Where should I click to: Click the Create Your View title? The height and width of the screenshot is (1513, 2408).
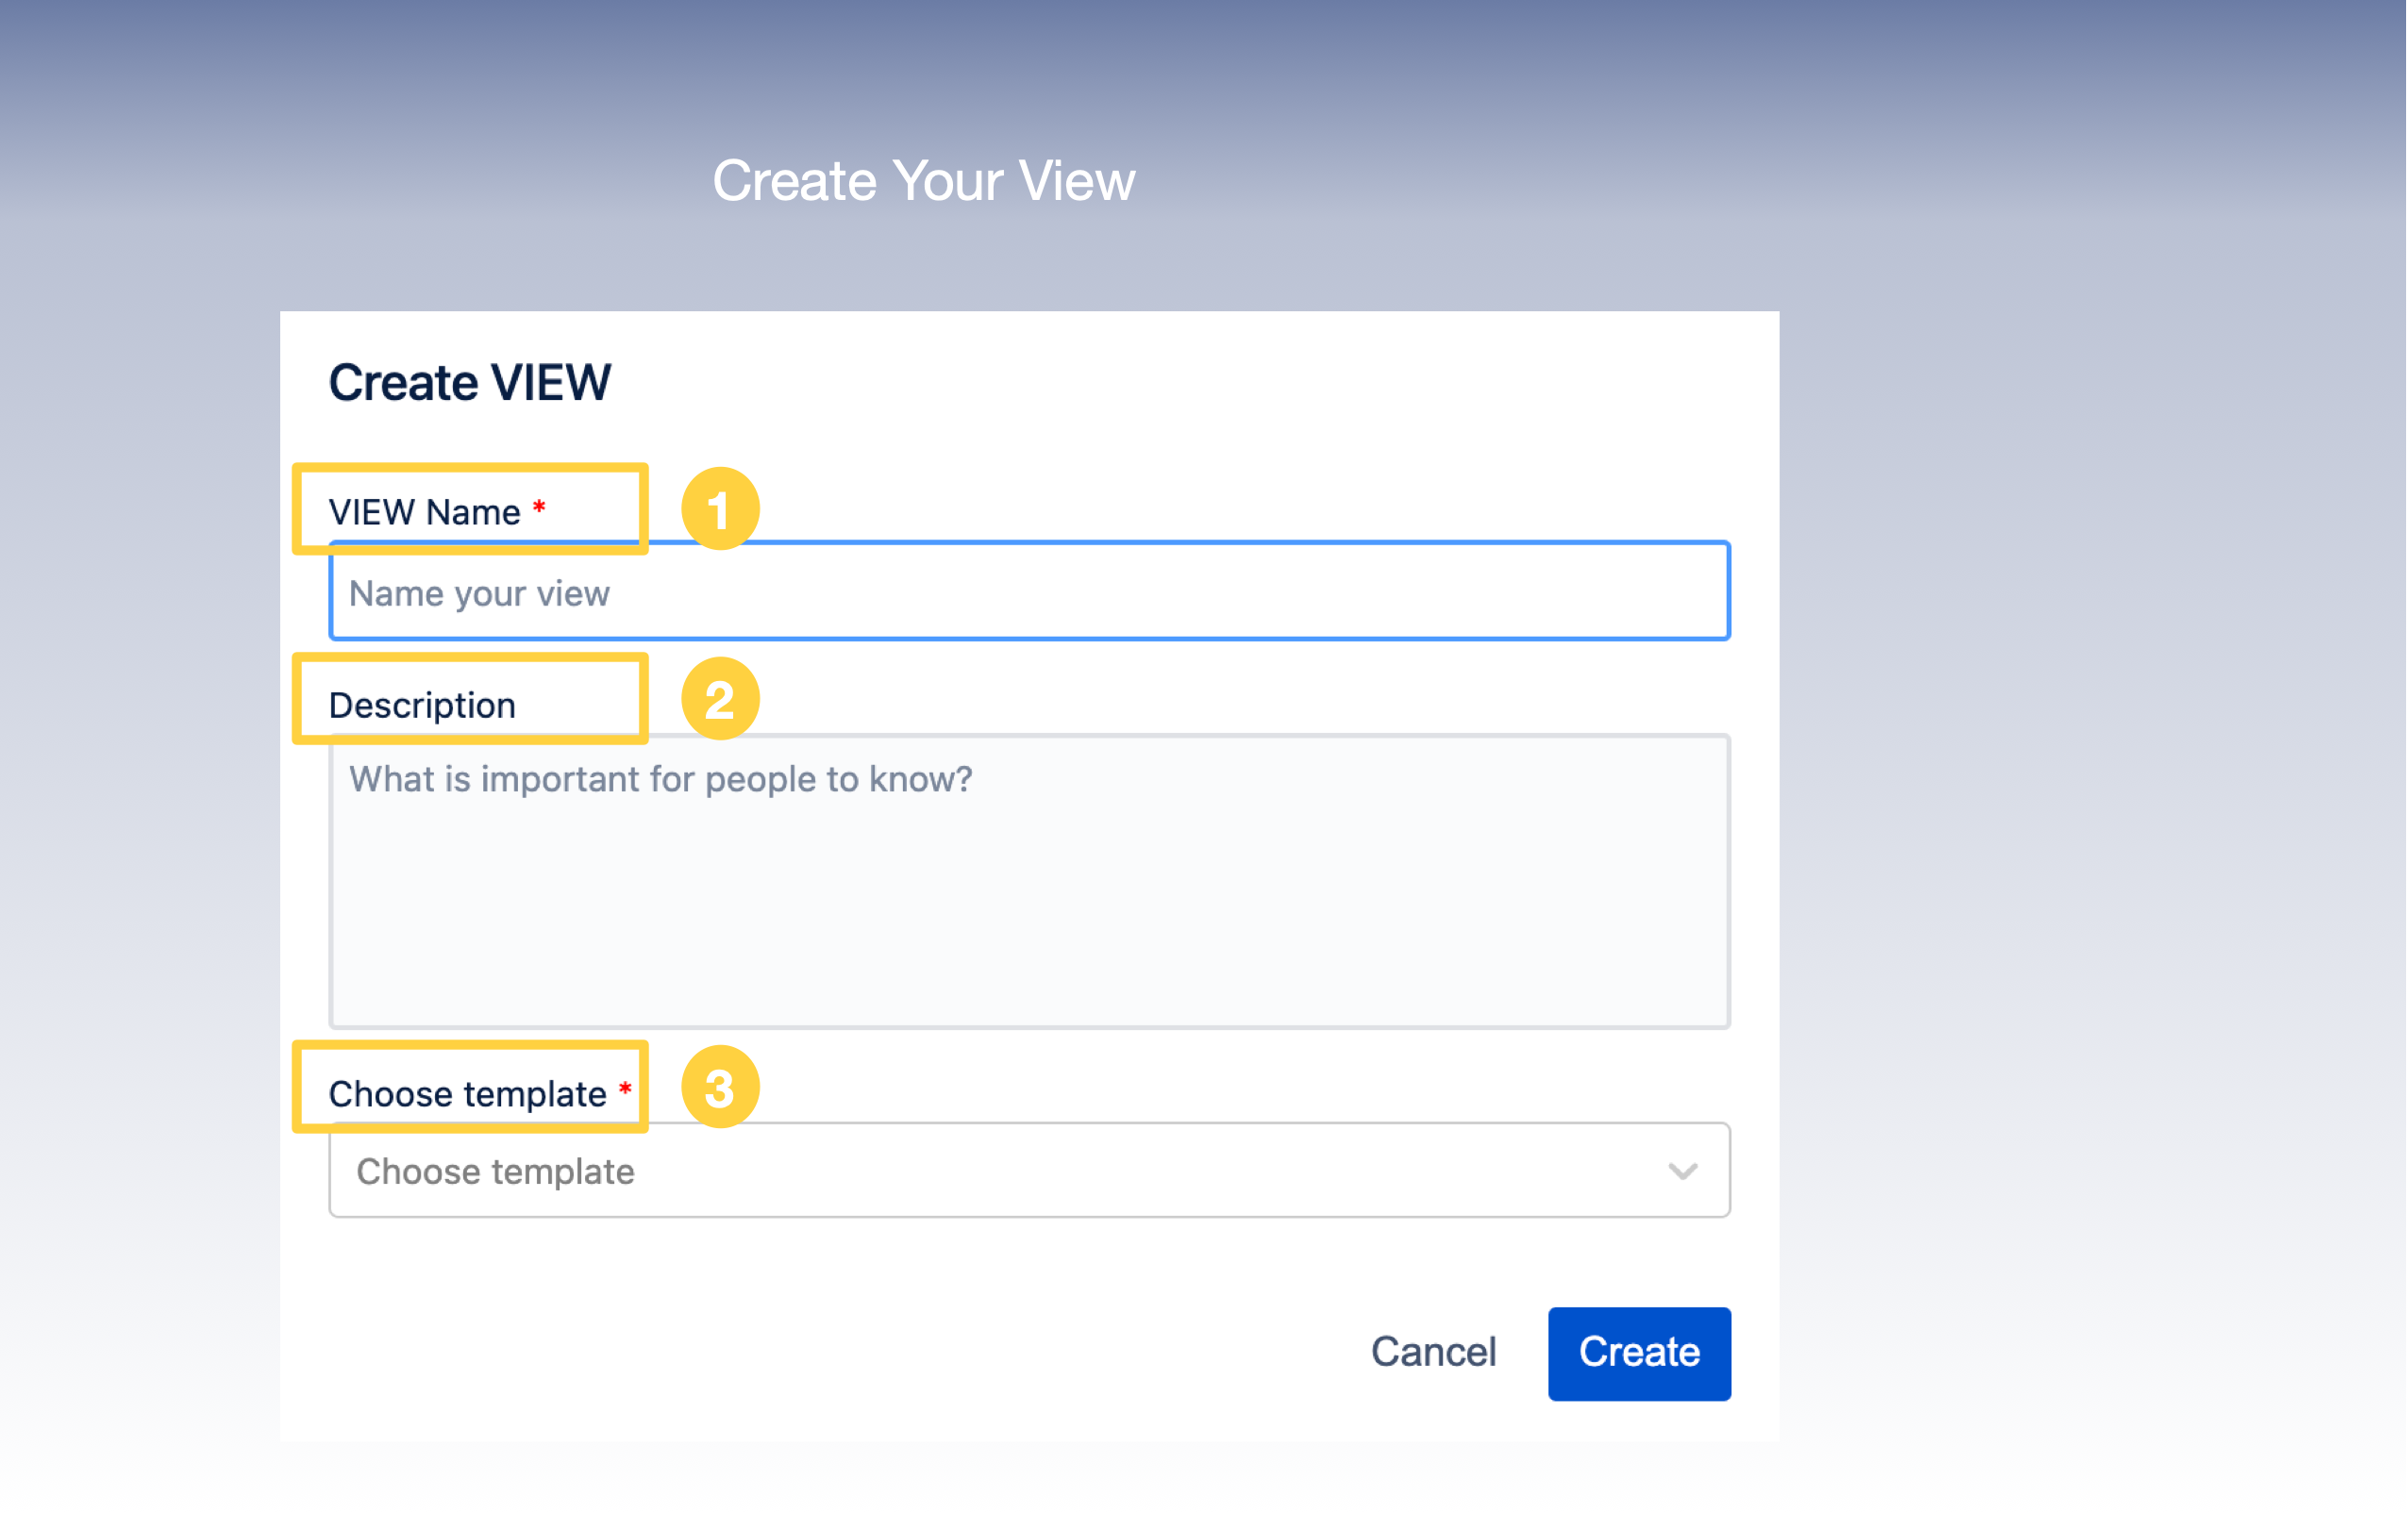click(923, 181)
